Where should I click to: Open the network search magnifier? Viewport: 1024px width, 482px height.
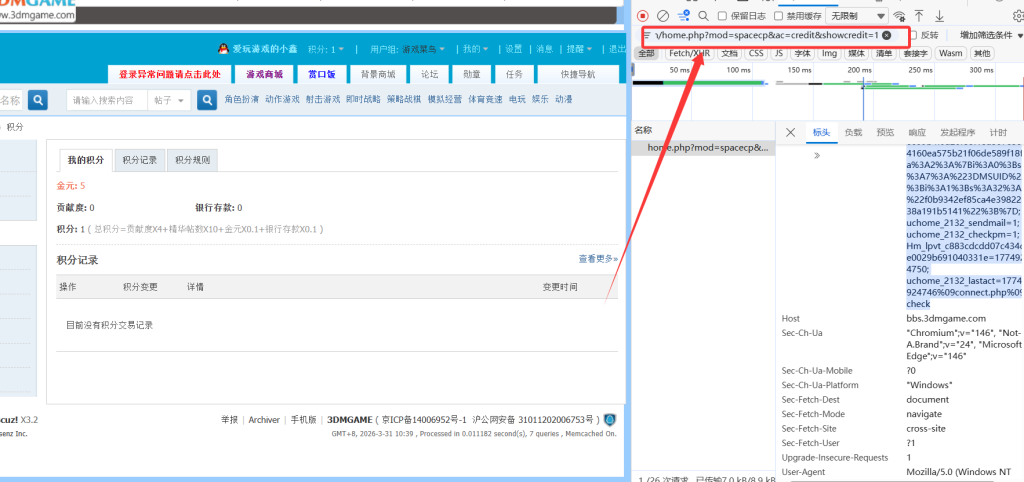pyautogui.click(x=704, y=16)
